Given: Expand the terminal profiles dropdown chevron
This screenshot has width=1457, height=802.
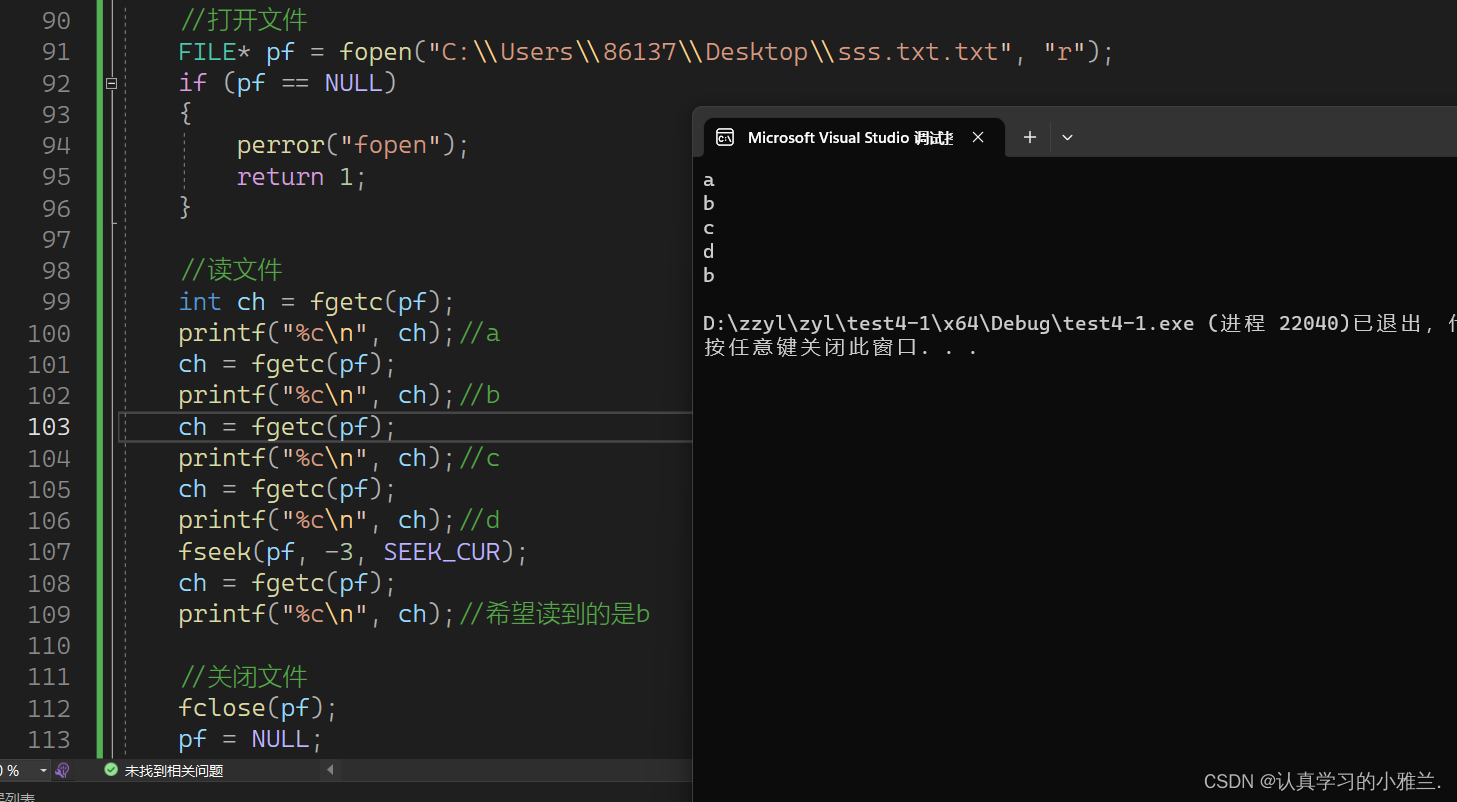Looking at the screenshot, I should (1067, 138).
